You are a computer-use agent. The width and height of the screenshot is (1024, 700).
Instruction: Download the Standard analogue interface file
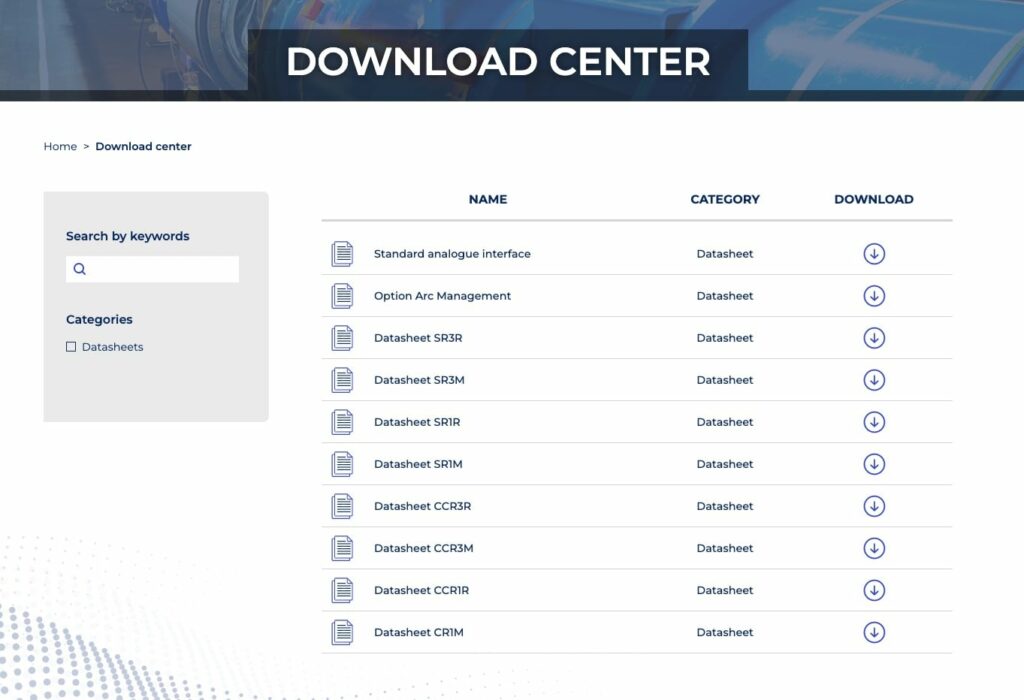[x=874, y=254]
